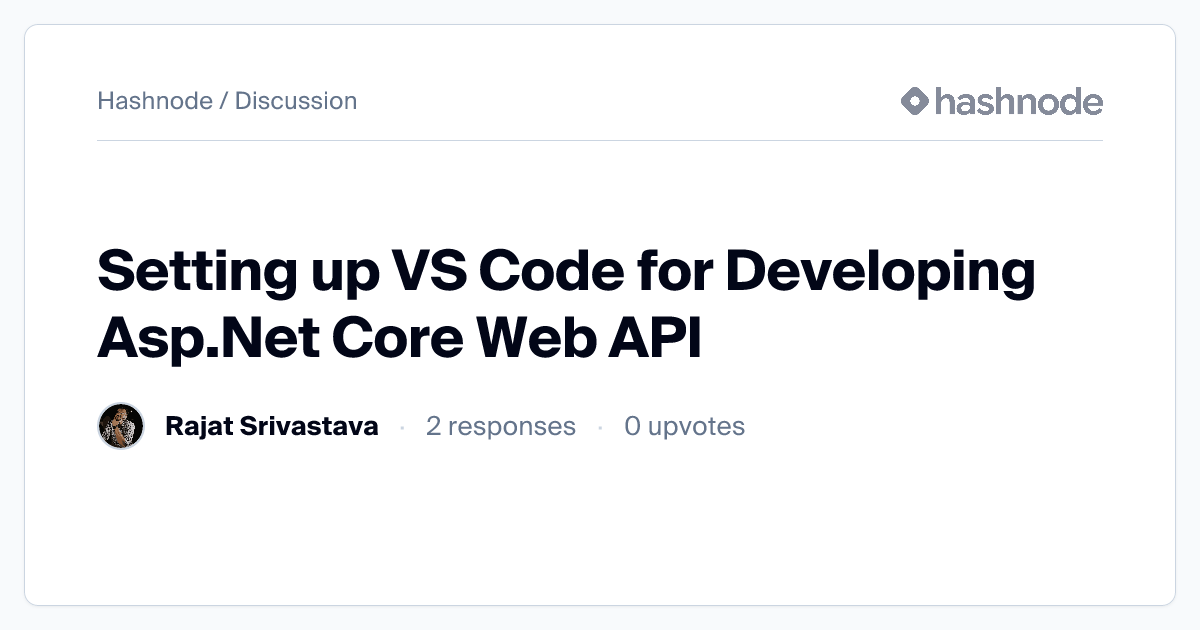Click the horizontal divider under the breadcrumb
The width and height of the screenshot is (1200, 630).
tap(600, 143)
